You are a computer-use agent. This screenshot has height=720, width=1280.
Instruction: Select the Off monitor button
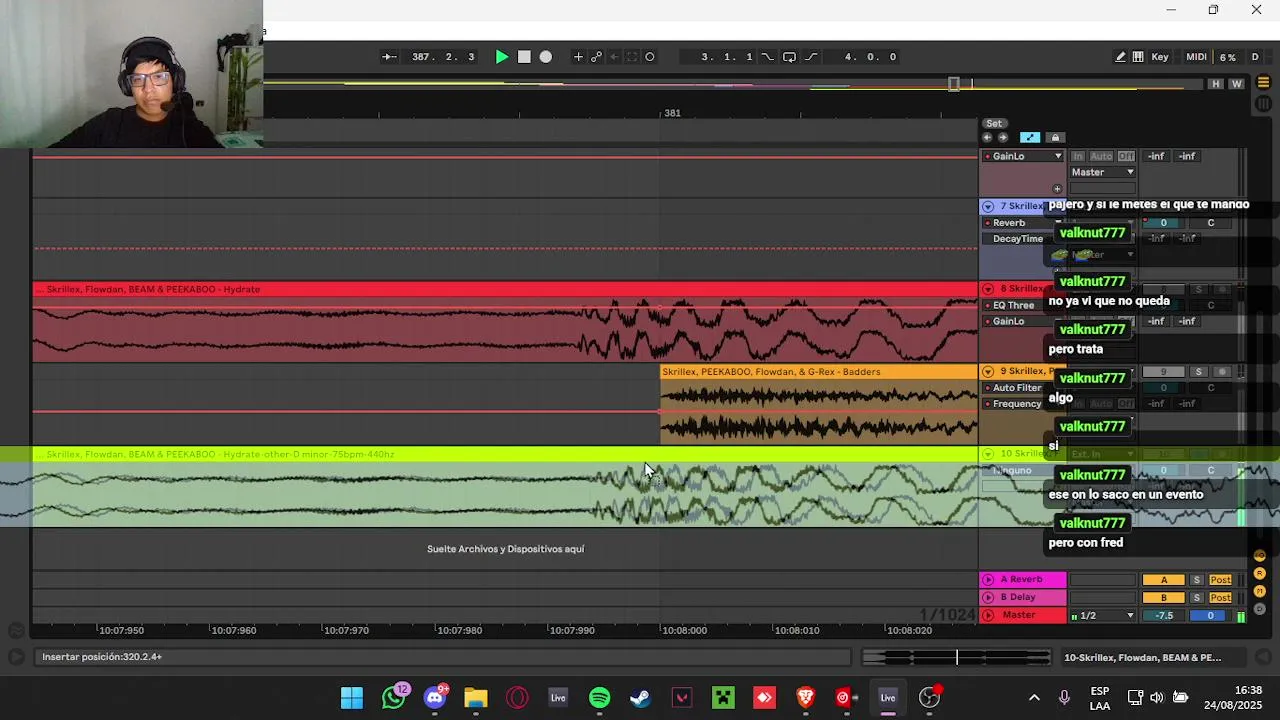[x=1126, y=156]
